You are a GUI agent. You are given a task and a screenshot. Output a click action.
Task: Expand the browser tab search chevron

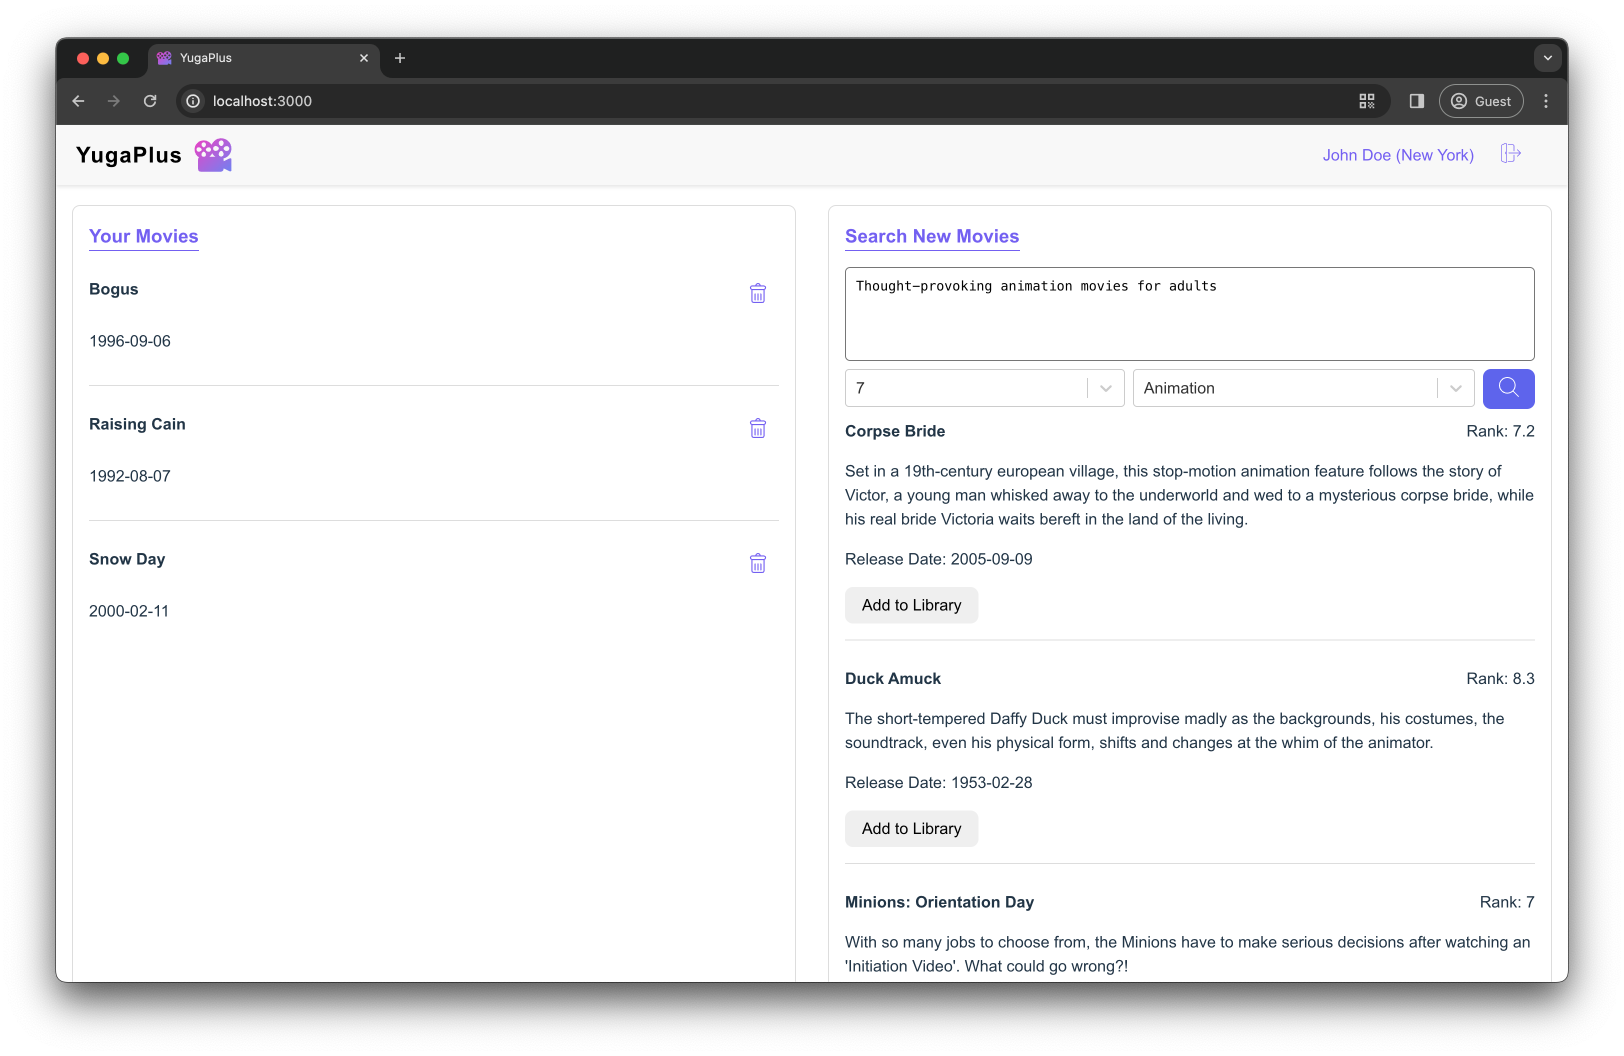(x=1547, y=58)
